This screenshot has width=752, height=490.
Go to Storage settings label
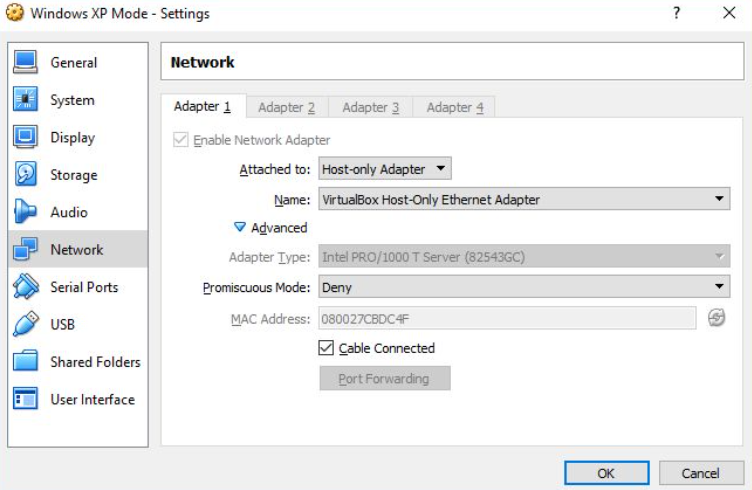pos(74,175)
